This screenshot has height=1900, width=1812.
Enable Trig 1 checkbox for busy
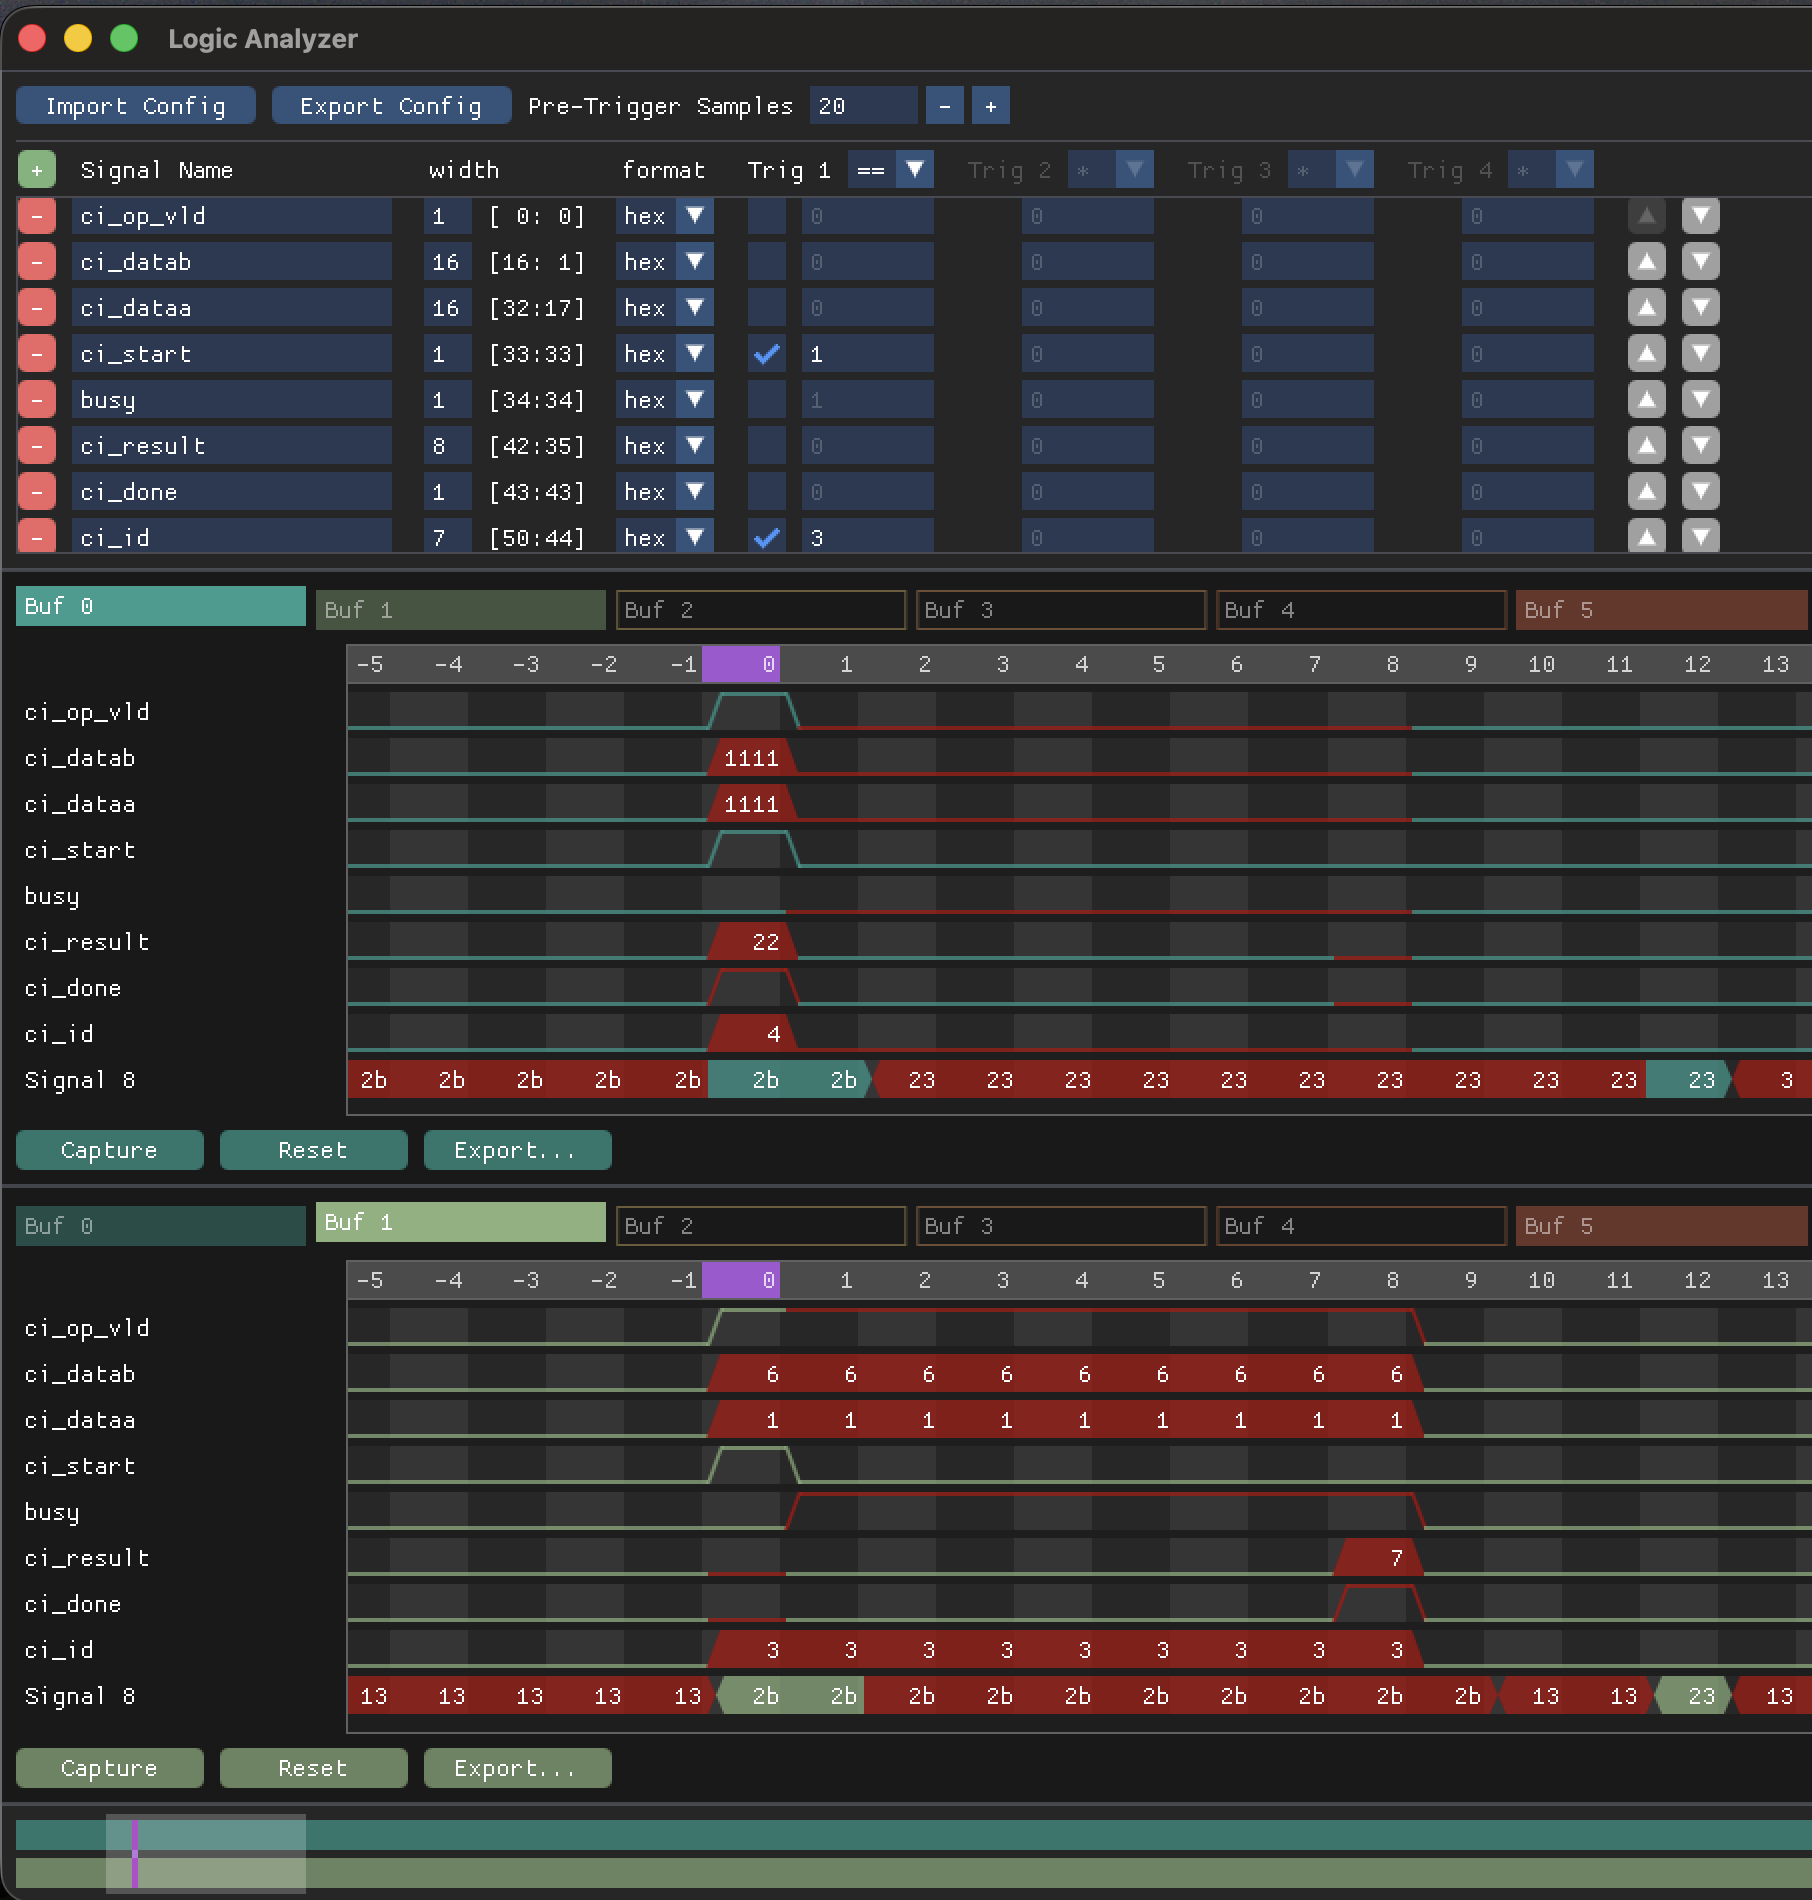(x=767, y=400)
